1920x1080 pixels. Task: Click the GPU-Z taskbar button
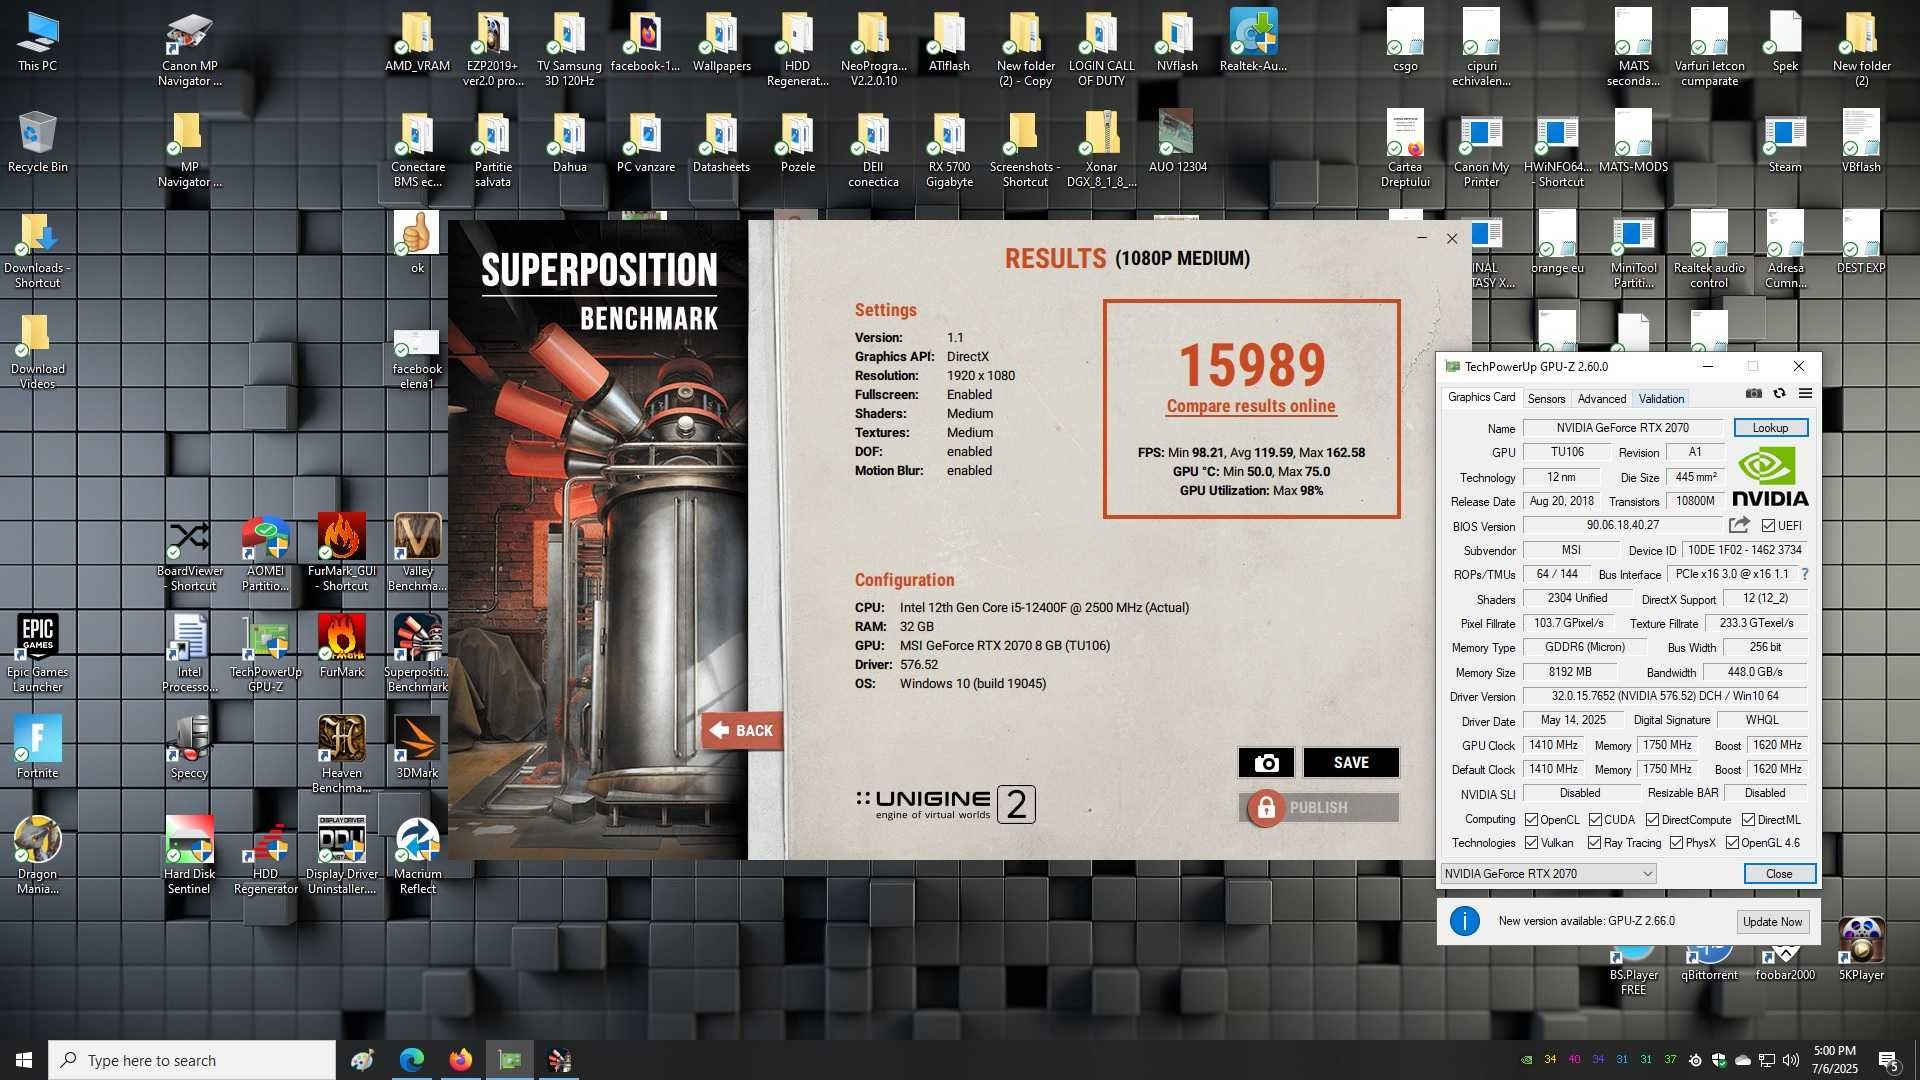point(509,1060)
